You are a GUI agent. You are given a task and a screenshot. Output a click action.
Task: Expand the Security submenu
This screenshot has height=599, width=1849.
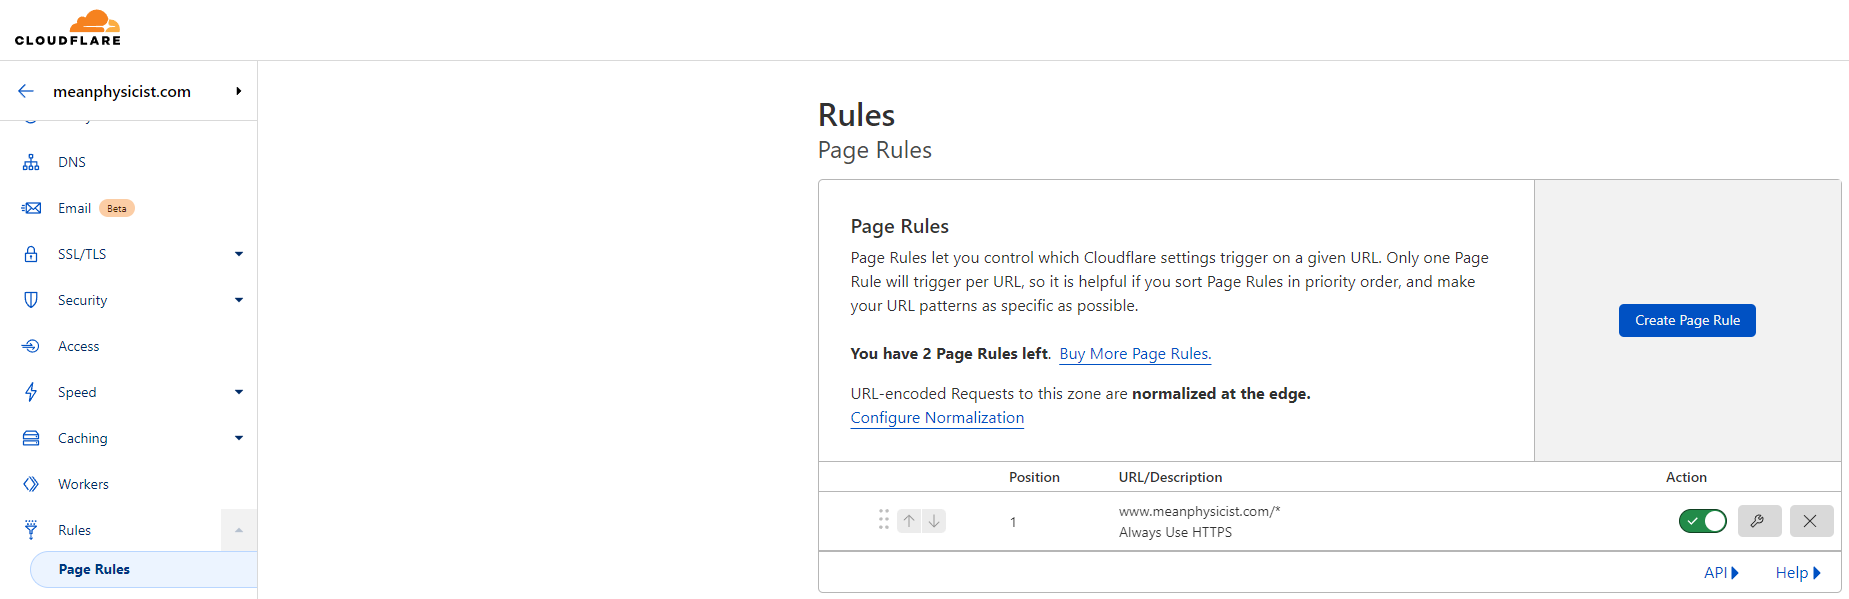click(x=239, y=300)
